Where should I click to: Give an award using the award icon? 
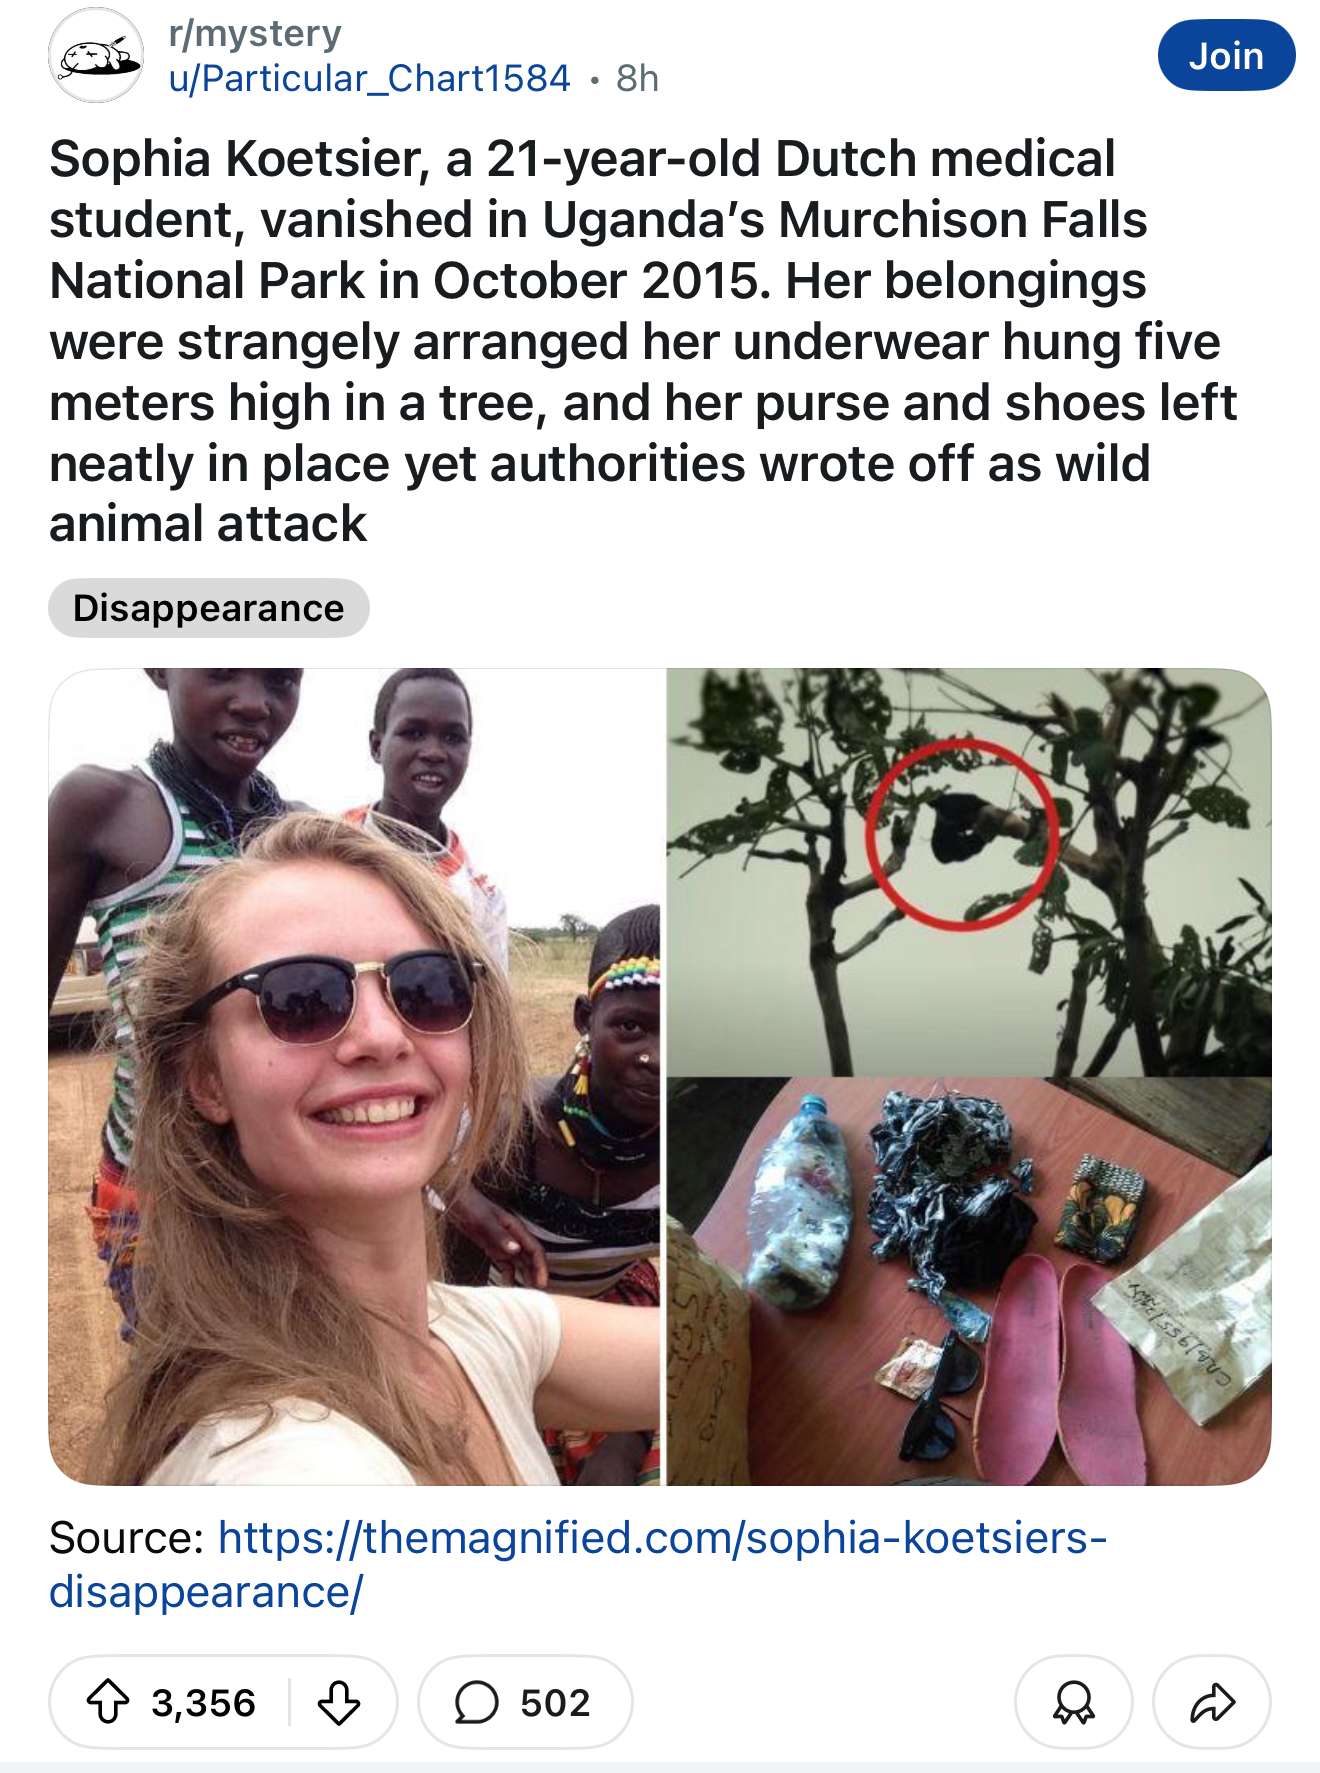(x=1074, y=1702)
